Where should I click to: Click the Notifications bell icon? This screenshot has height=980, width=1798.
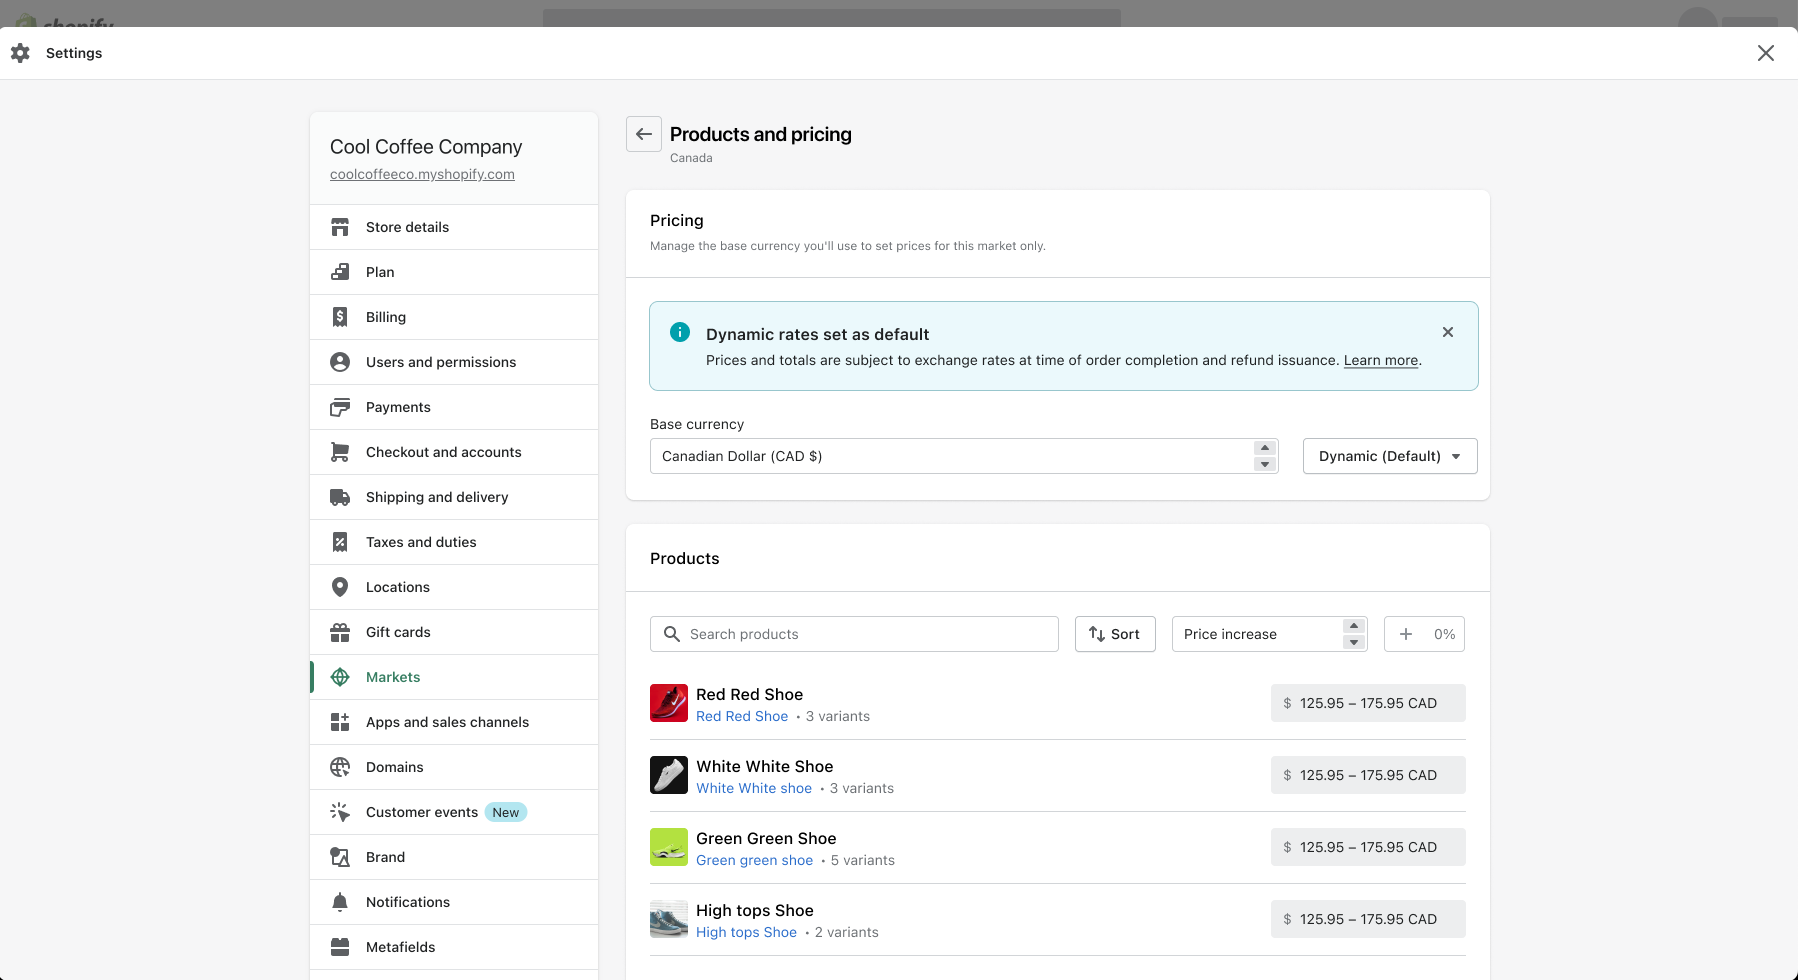340,902
